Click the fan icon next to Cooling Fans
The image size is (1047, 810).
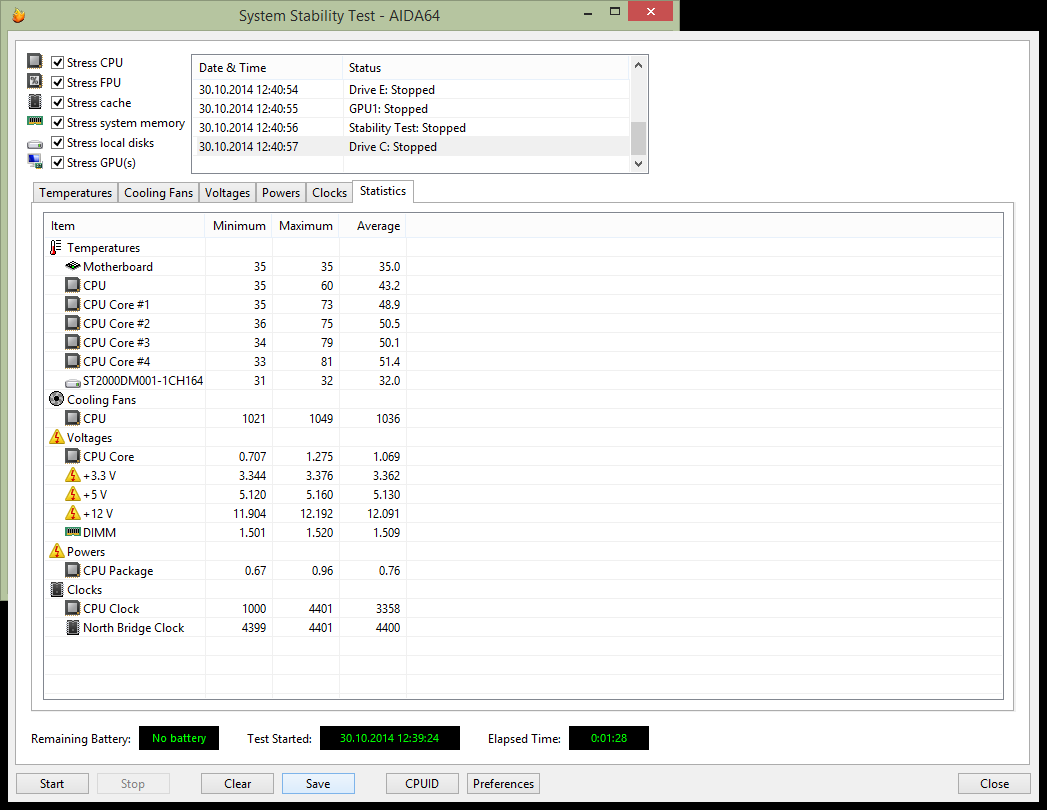pyautogui.click(x=57, y=399)
